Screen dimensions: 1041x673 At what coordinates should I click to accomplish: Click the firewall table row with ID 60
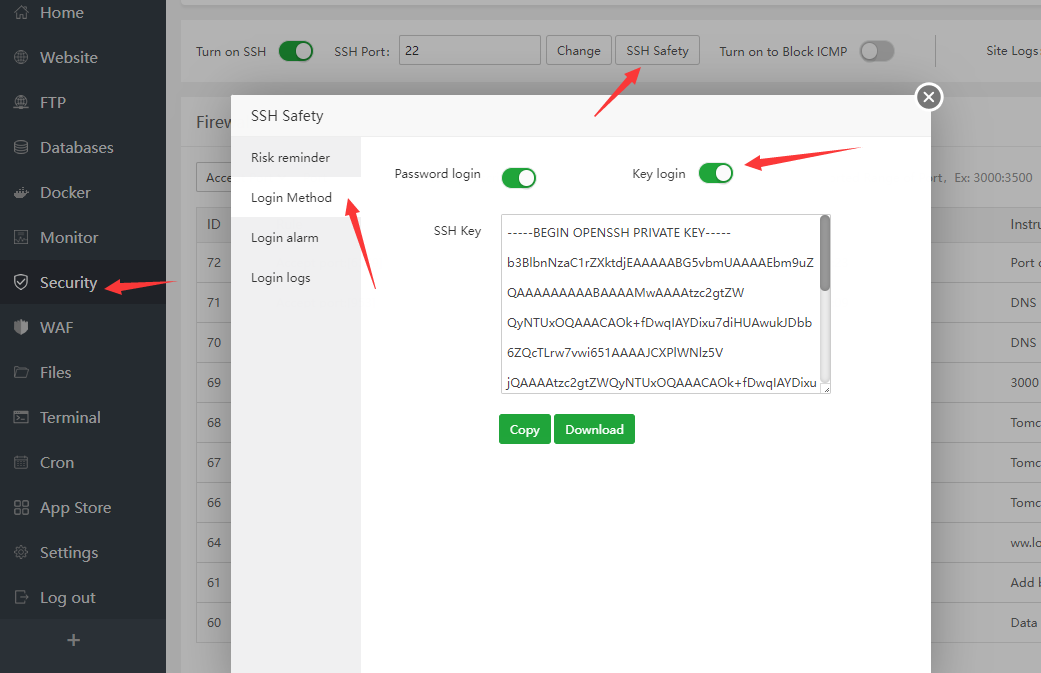click(214, 623)
